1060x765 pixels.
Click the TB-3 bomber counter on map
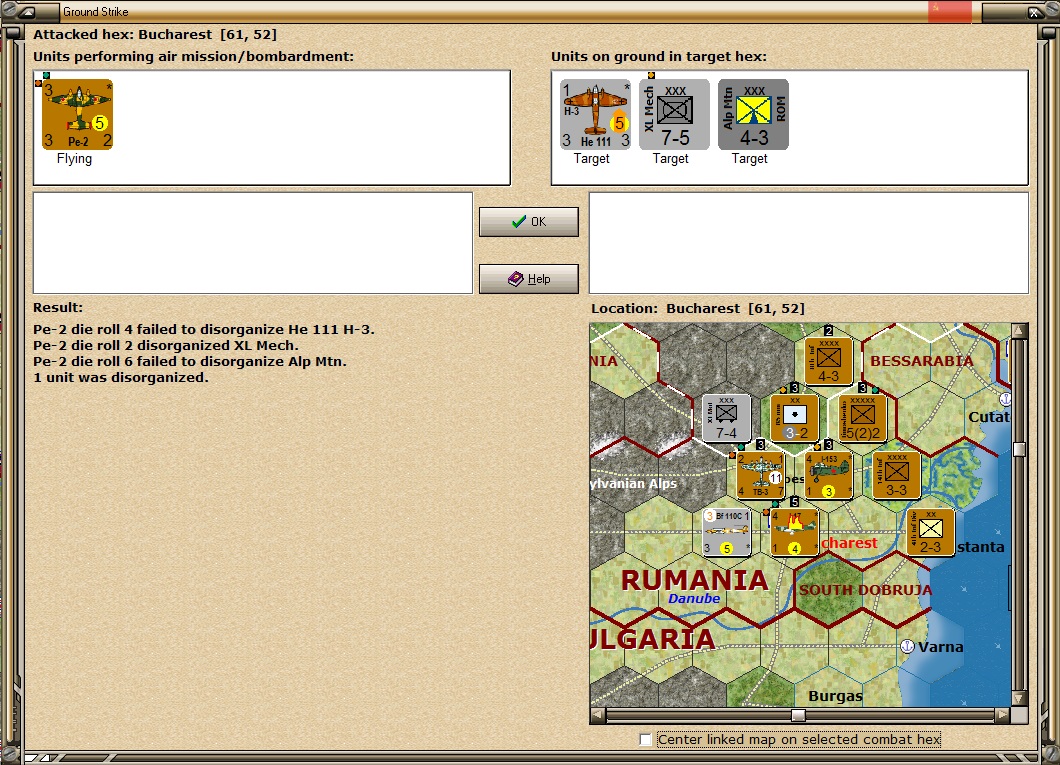(761, 475)
